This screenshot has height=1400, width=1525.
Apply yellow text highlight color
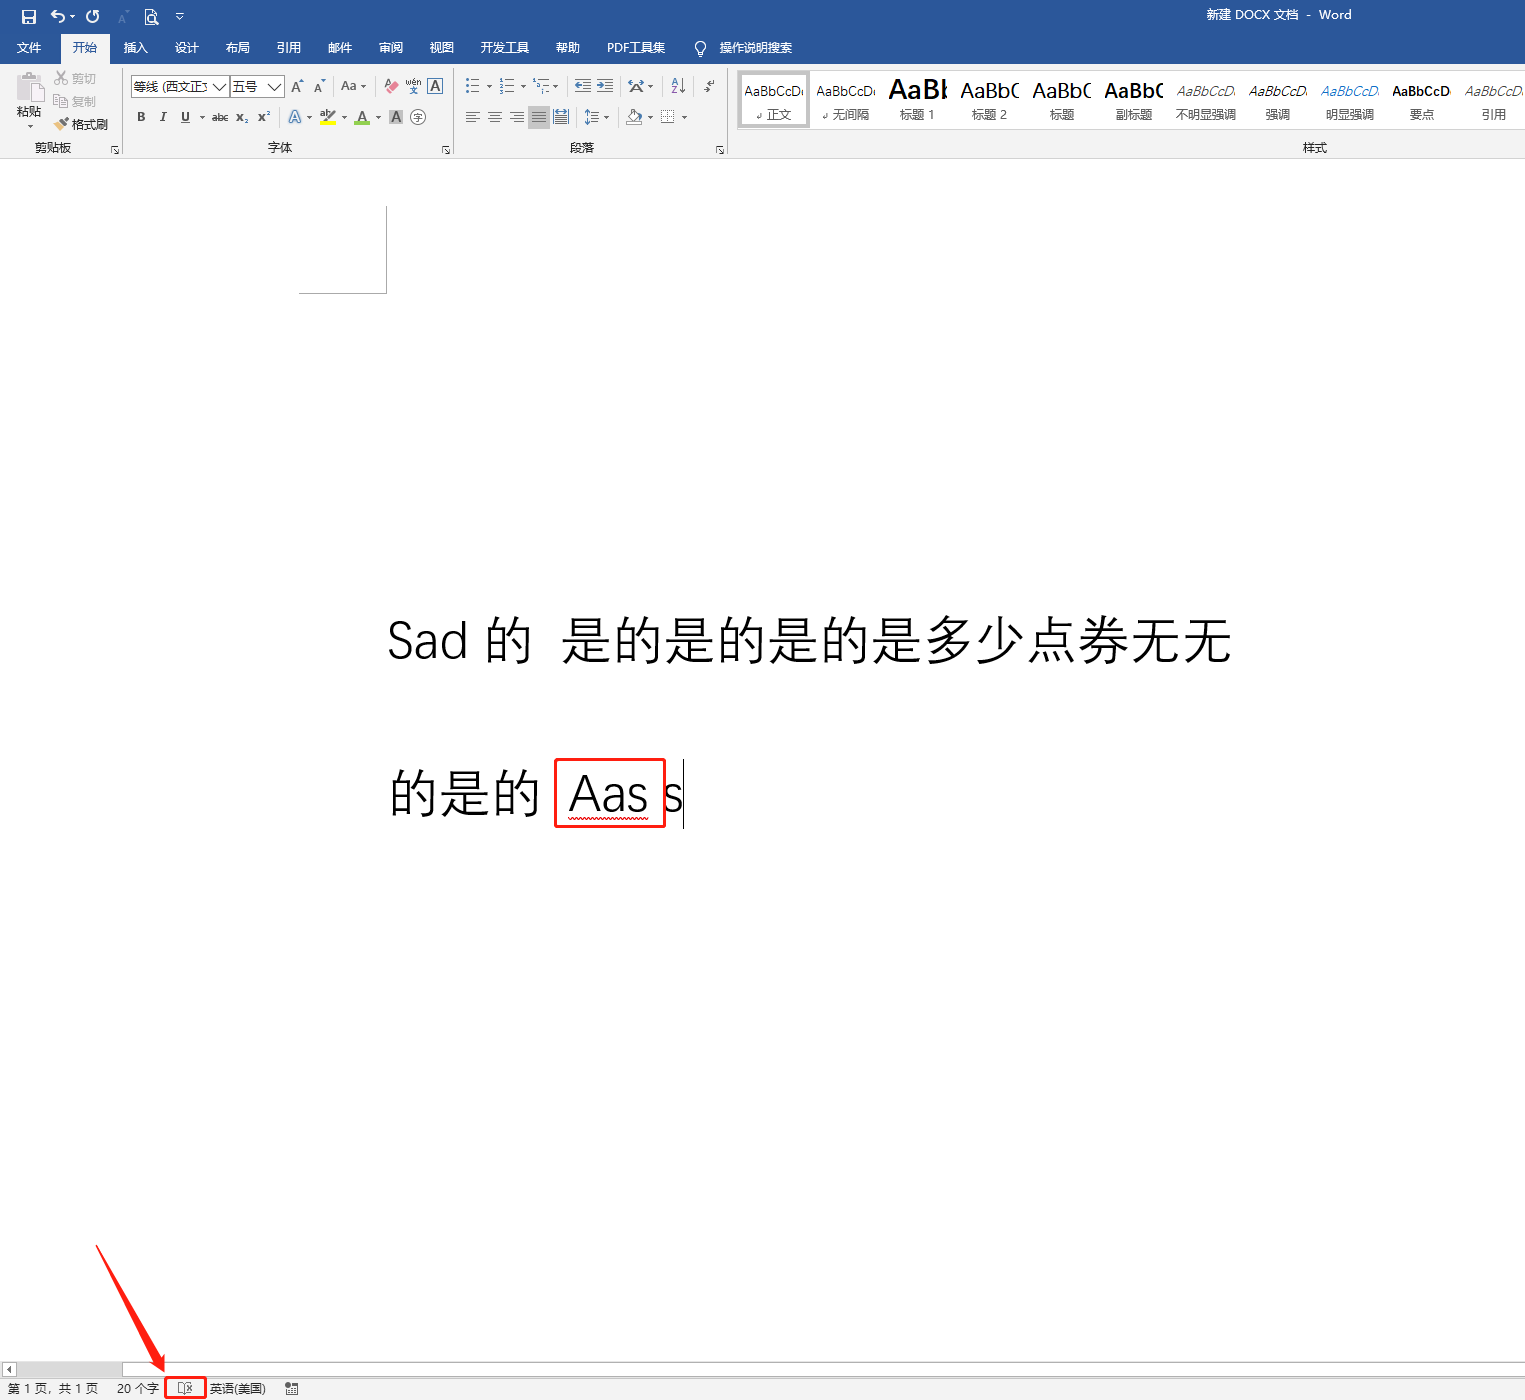(x=327, y=117)
